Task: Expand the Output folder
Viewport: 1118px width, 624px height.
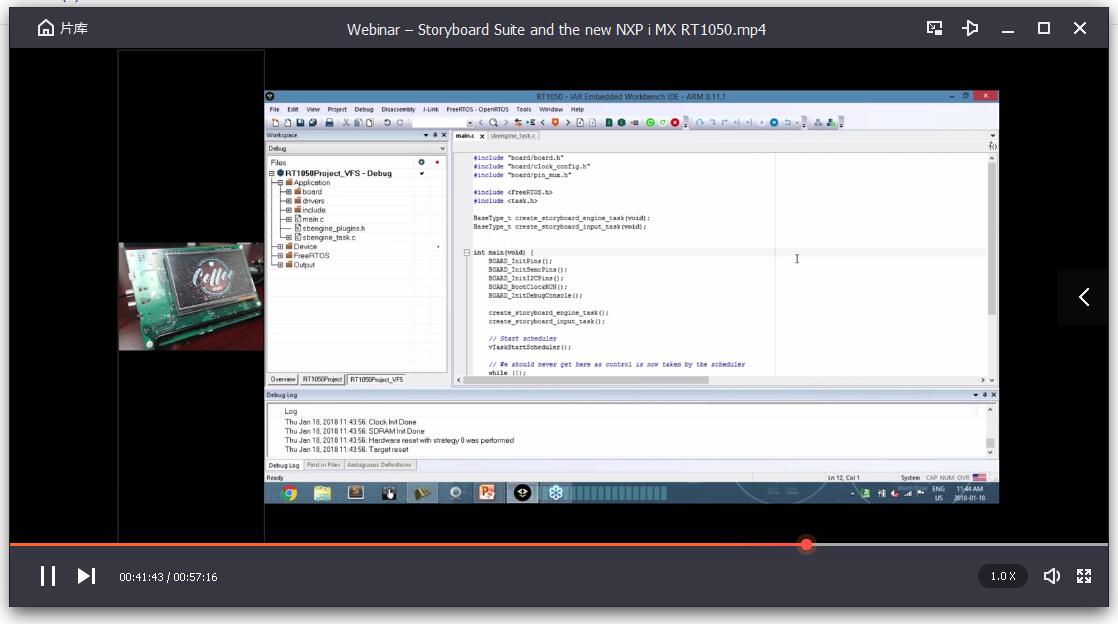Action: [x=280, y=265]
